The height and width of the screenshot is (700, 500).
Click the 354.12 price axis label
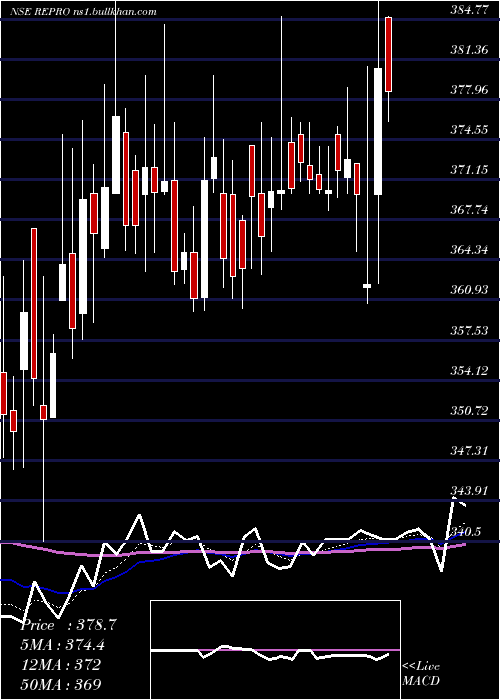point(469,370)
